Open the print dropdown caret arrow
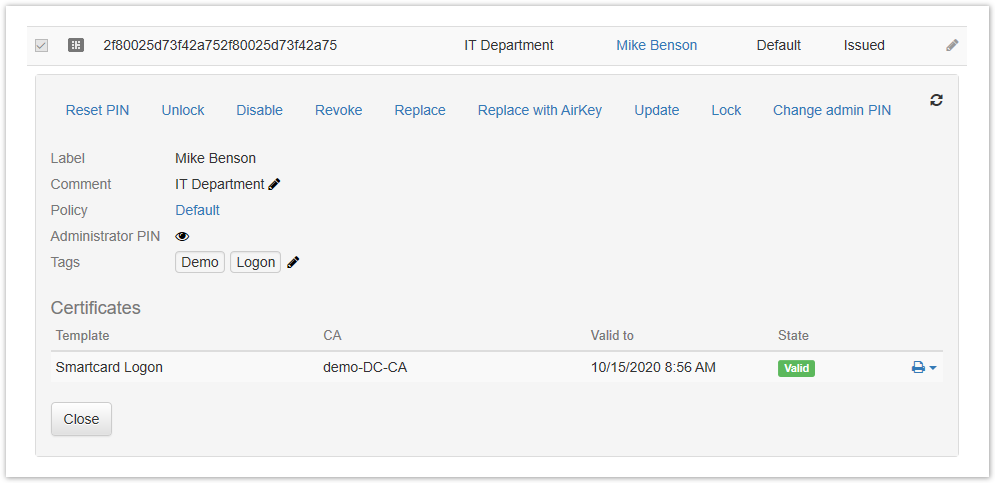The width and height of the screenshot is (995, 483). (933, 368)
